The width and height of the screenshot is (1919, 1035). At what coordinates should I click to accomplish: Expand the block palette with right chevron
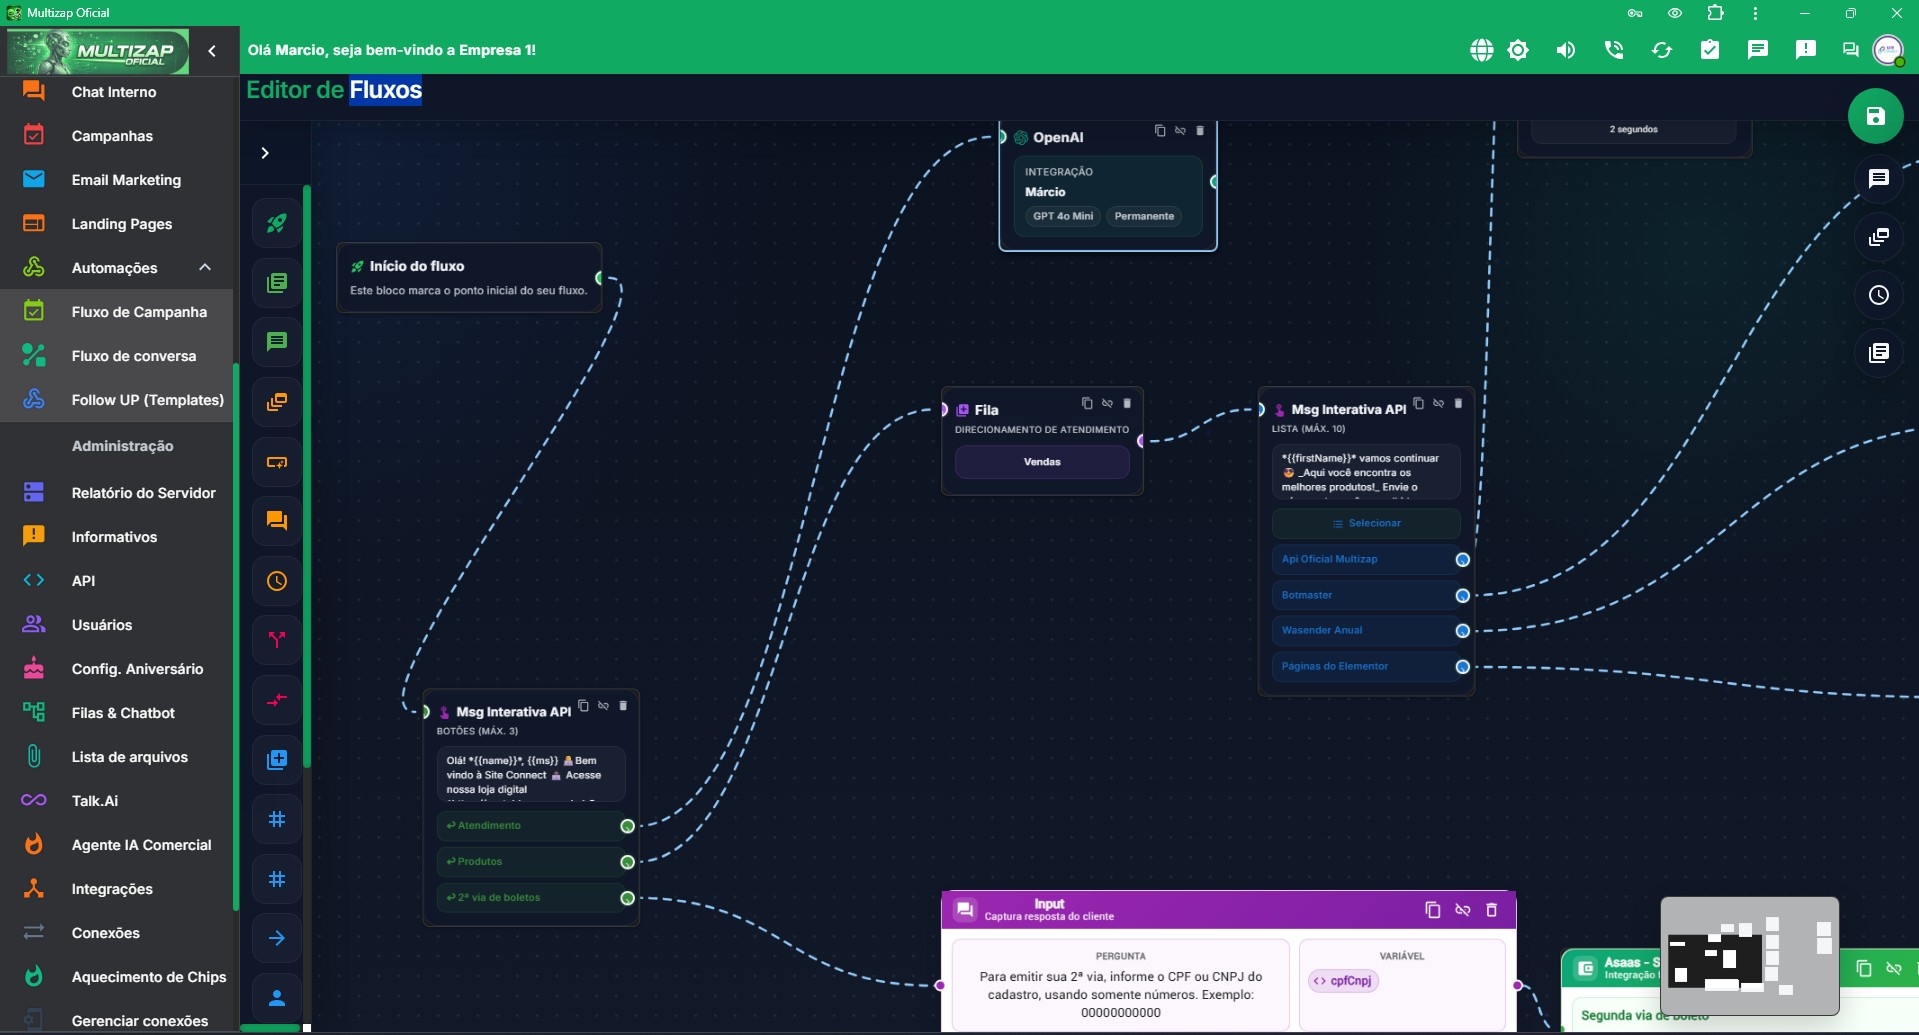[265, 153]
